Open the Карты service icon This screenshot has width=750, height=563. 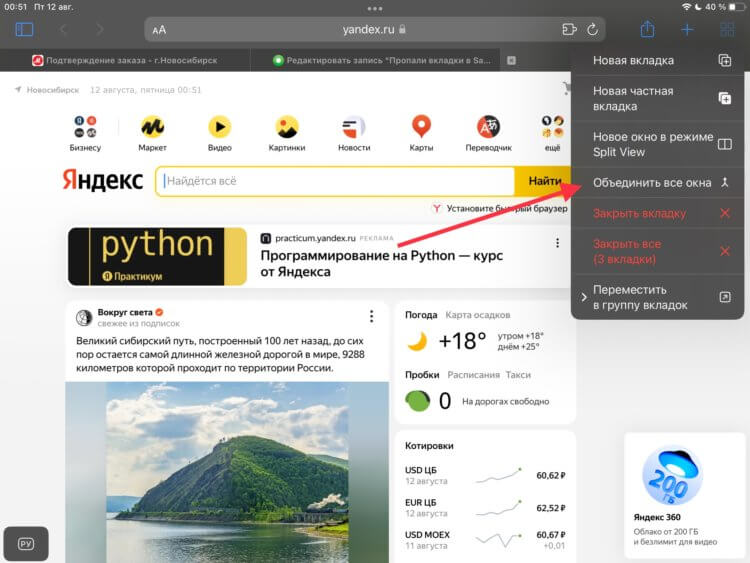[x=421, y=127]
